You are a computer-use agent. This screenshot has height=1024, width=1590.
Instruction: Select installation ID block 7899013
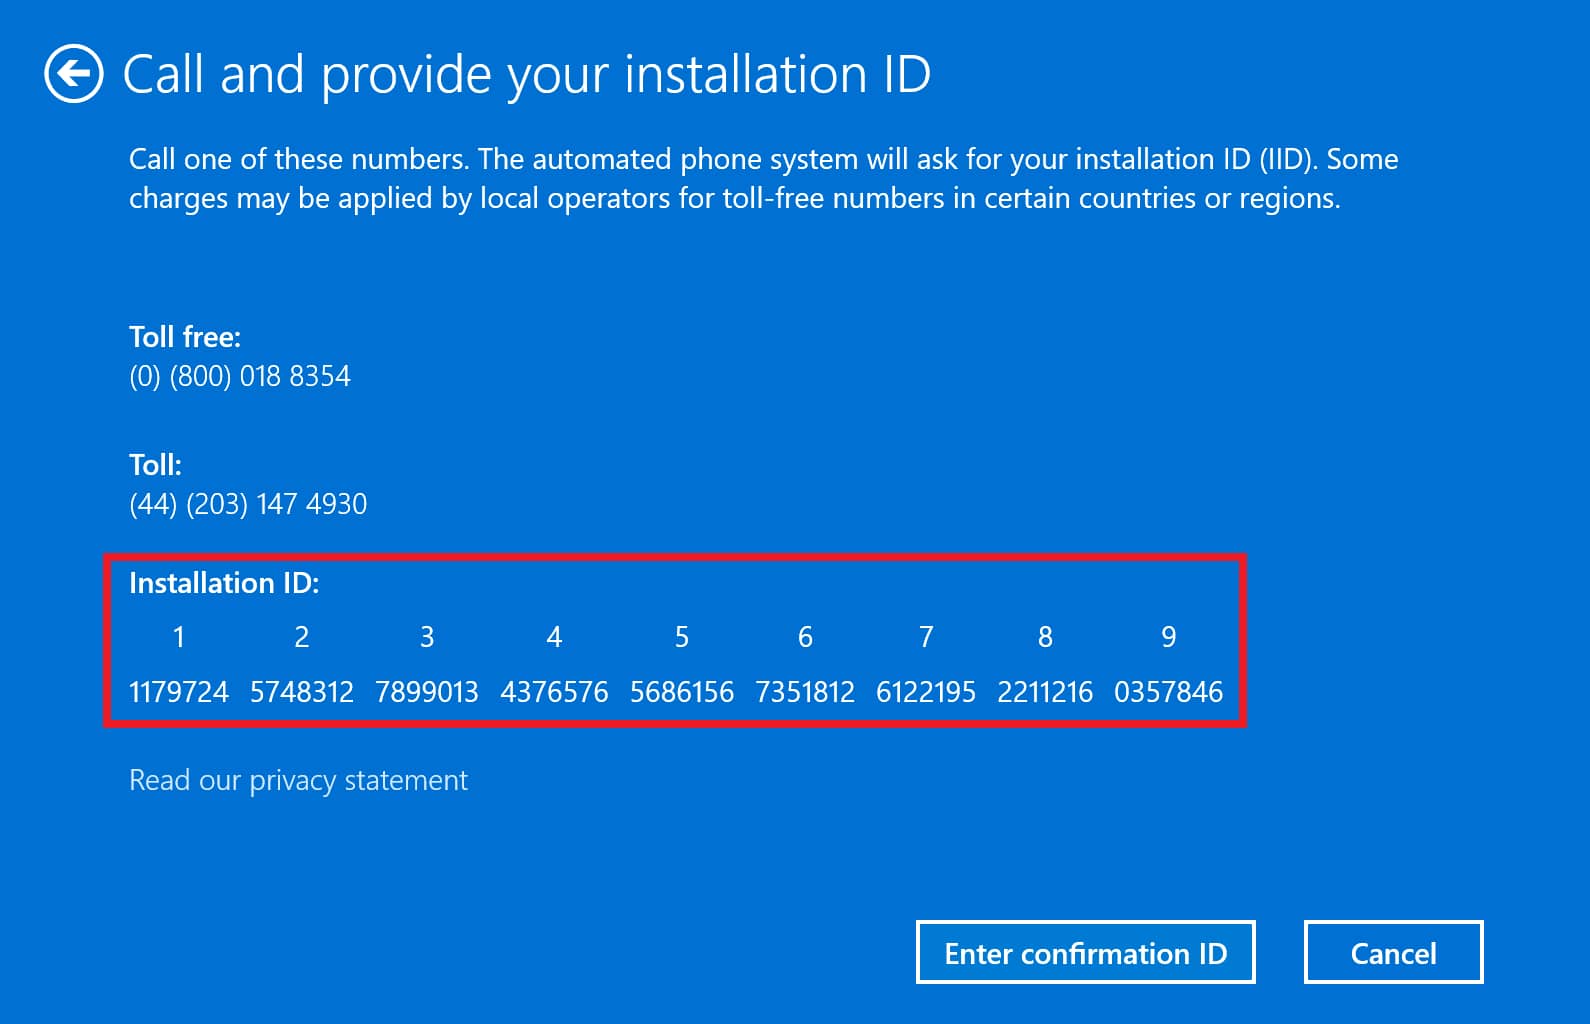[426, 692]
